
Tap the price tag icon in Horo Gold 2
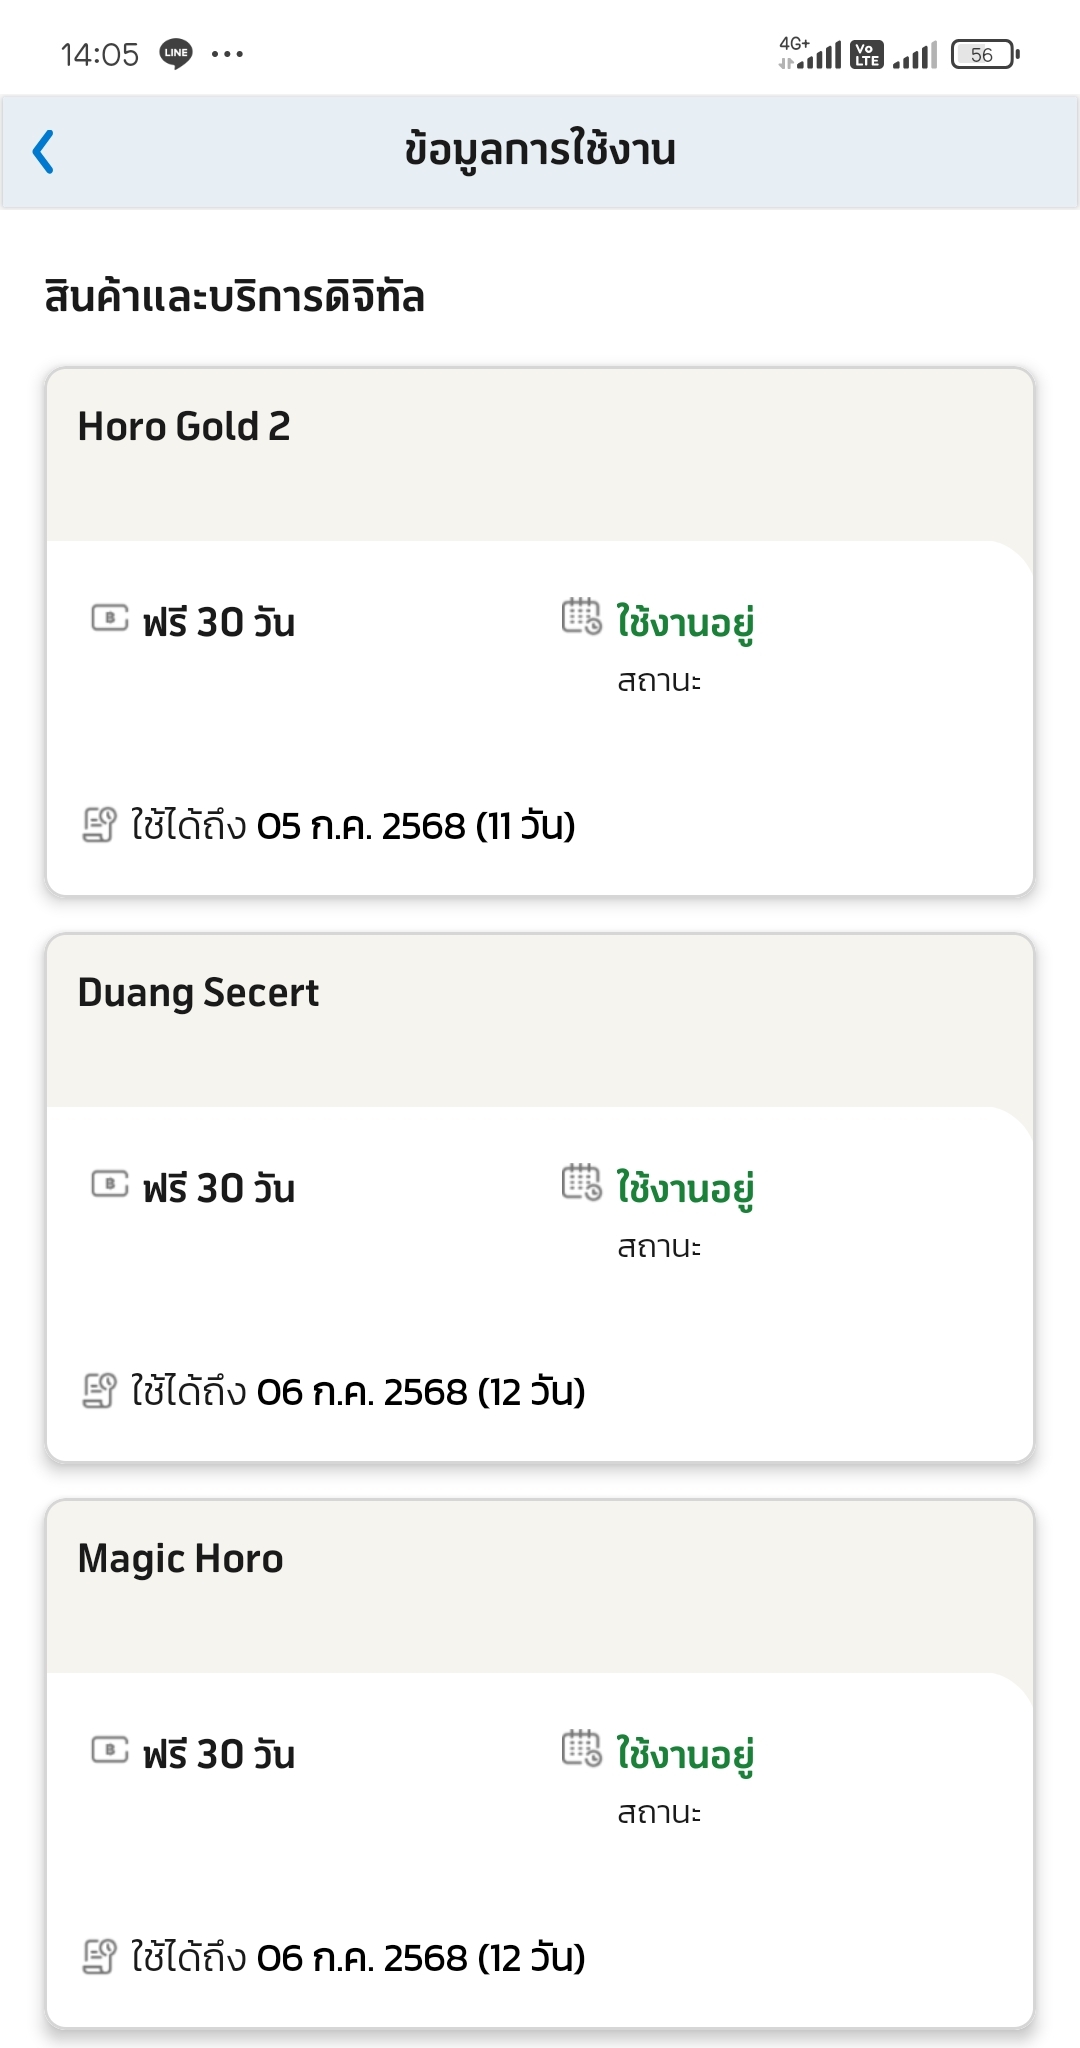point(110,618)
